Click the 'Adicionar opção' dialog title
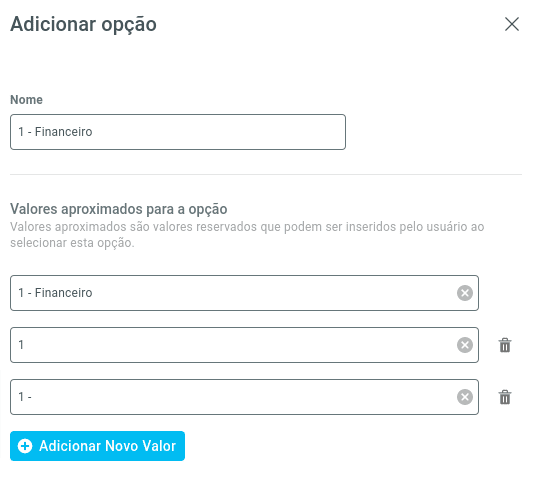The image size is (538, 477). point(83,25)
